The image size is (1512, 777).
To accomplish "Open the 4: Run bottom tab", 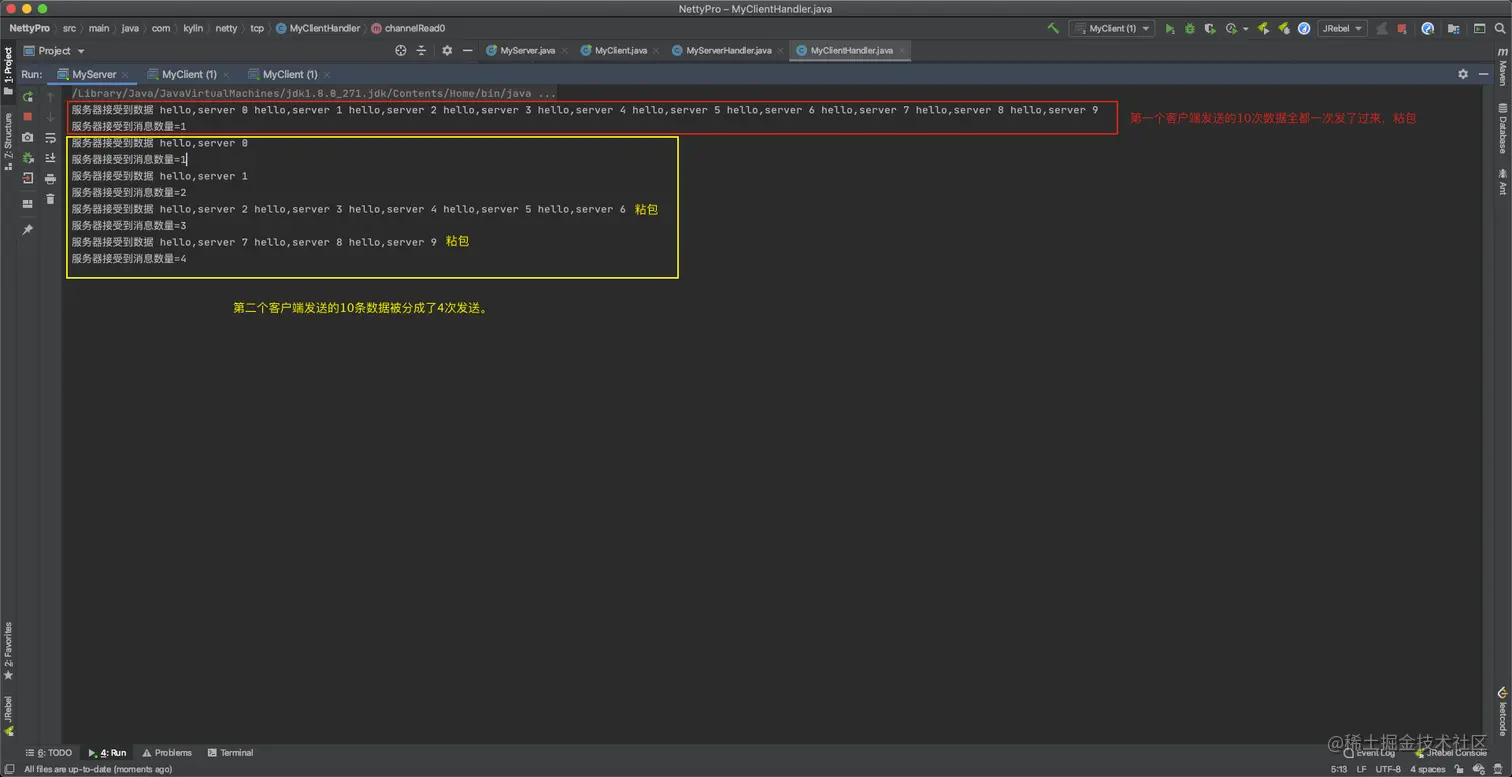I will point(108,753).
